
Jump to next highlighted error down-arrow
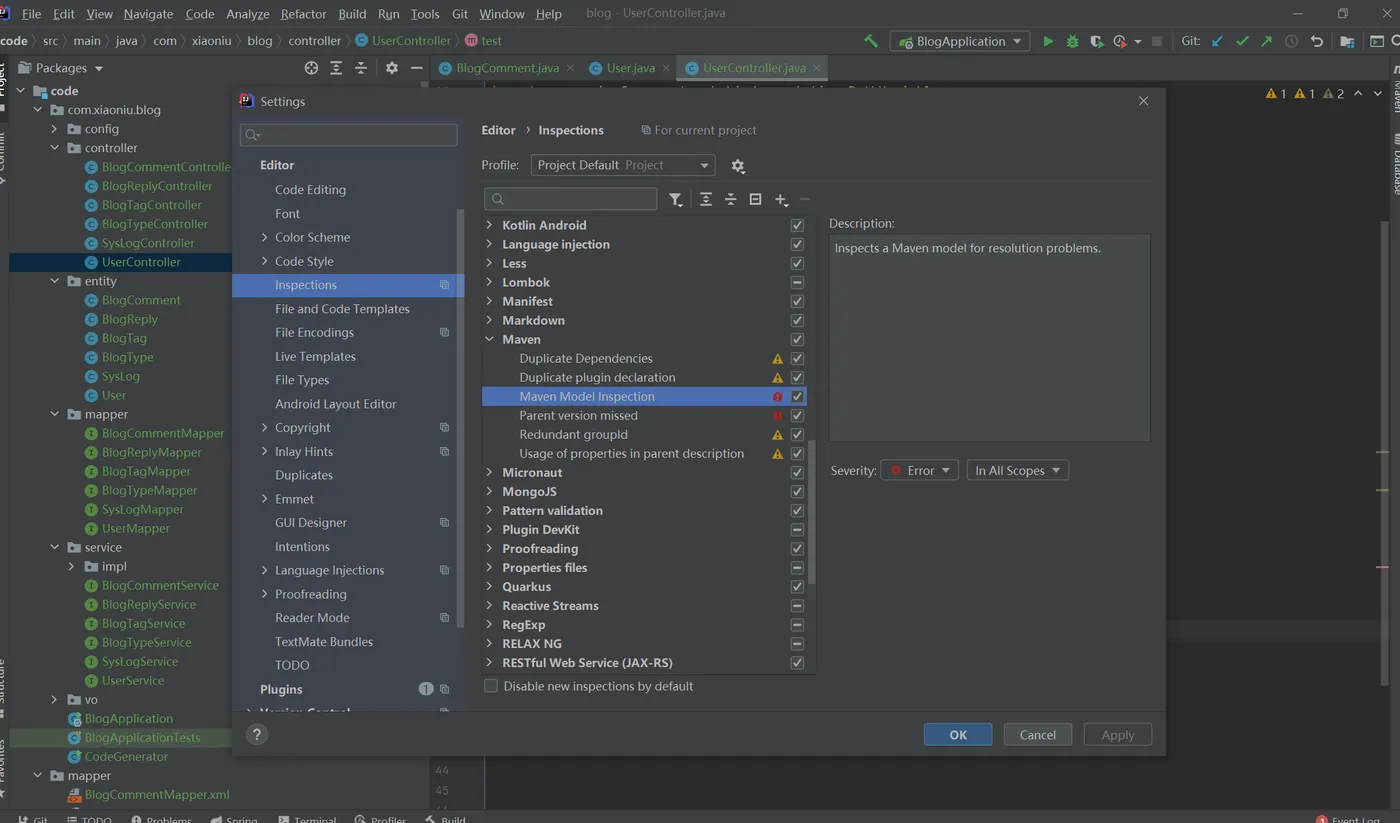coord(1379,93)
